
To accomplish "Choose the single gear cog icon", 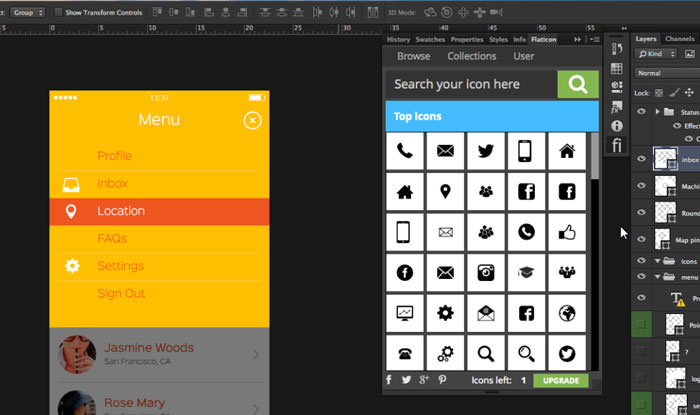I will 445,313.
